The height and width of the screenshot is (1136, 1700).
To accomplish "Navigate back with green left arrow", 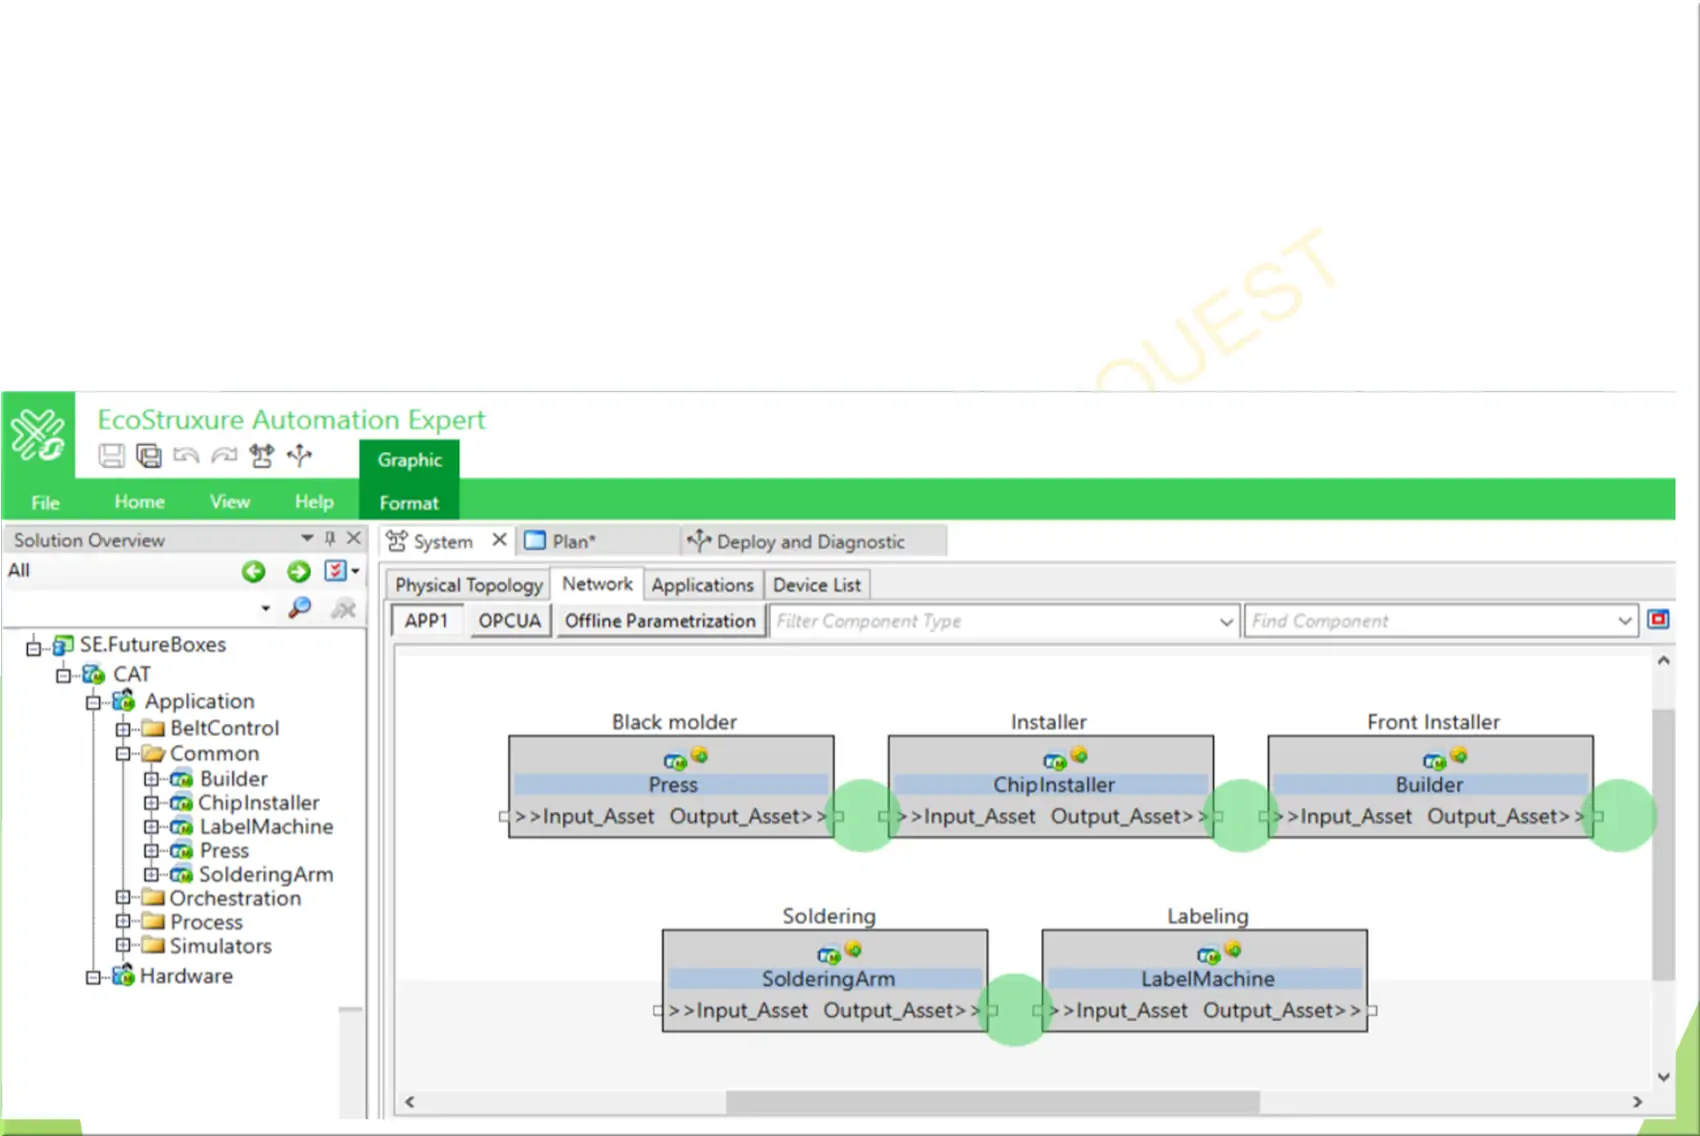I will (254, 571).
